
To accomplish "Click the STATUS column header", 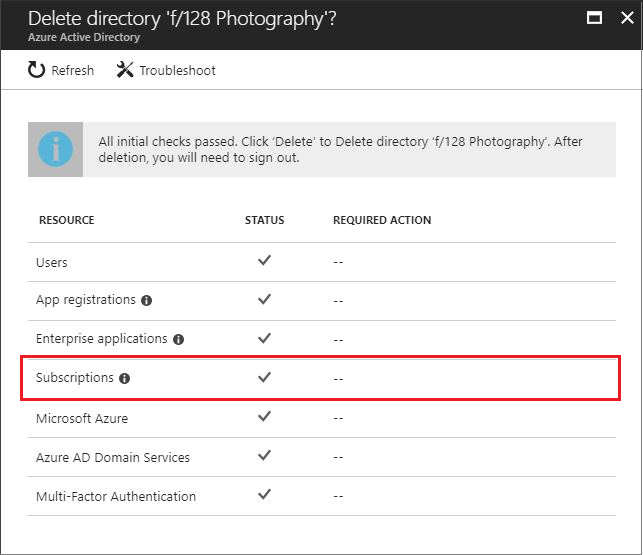I will (x=264, y=220).
